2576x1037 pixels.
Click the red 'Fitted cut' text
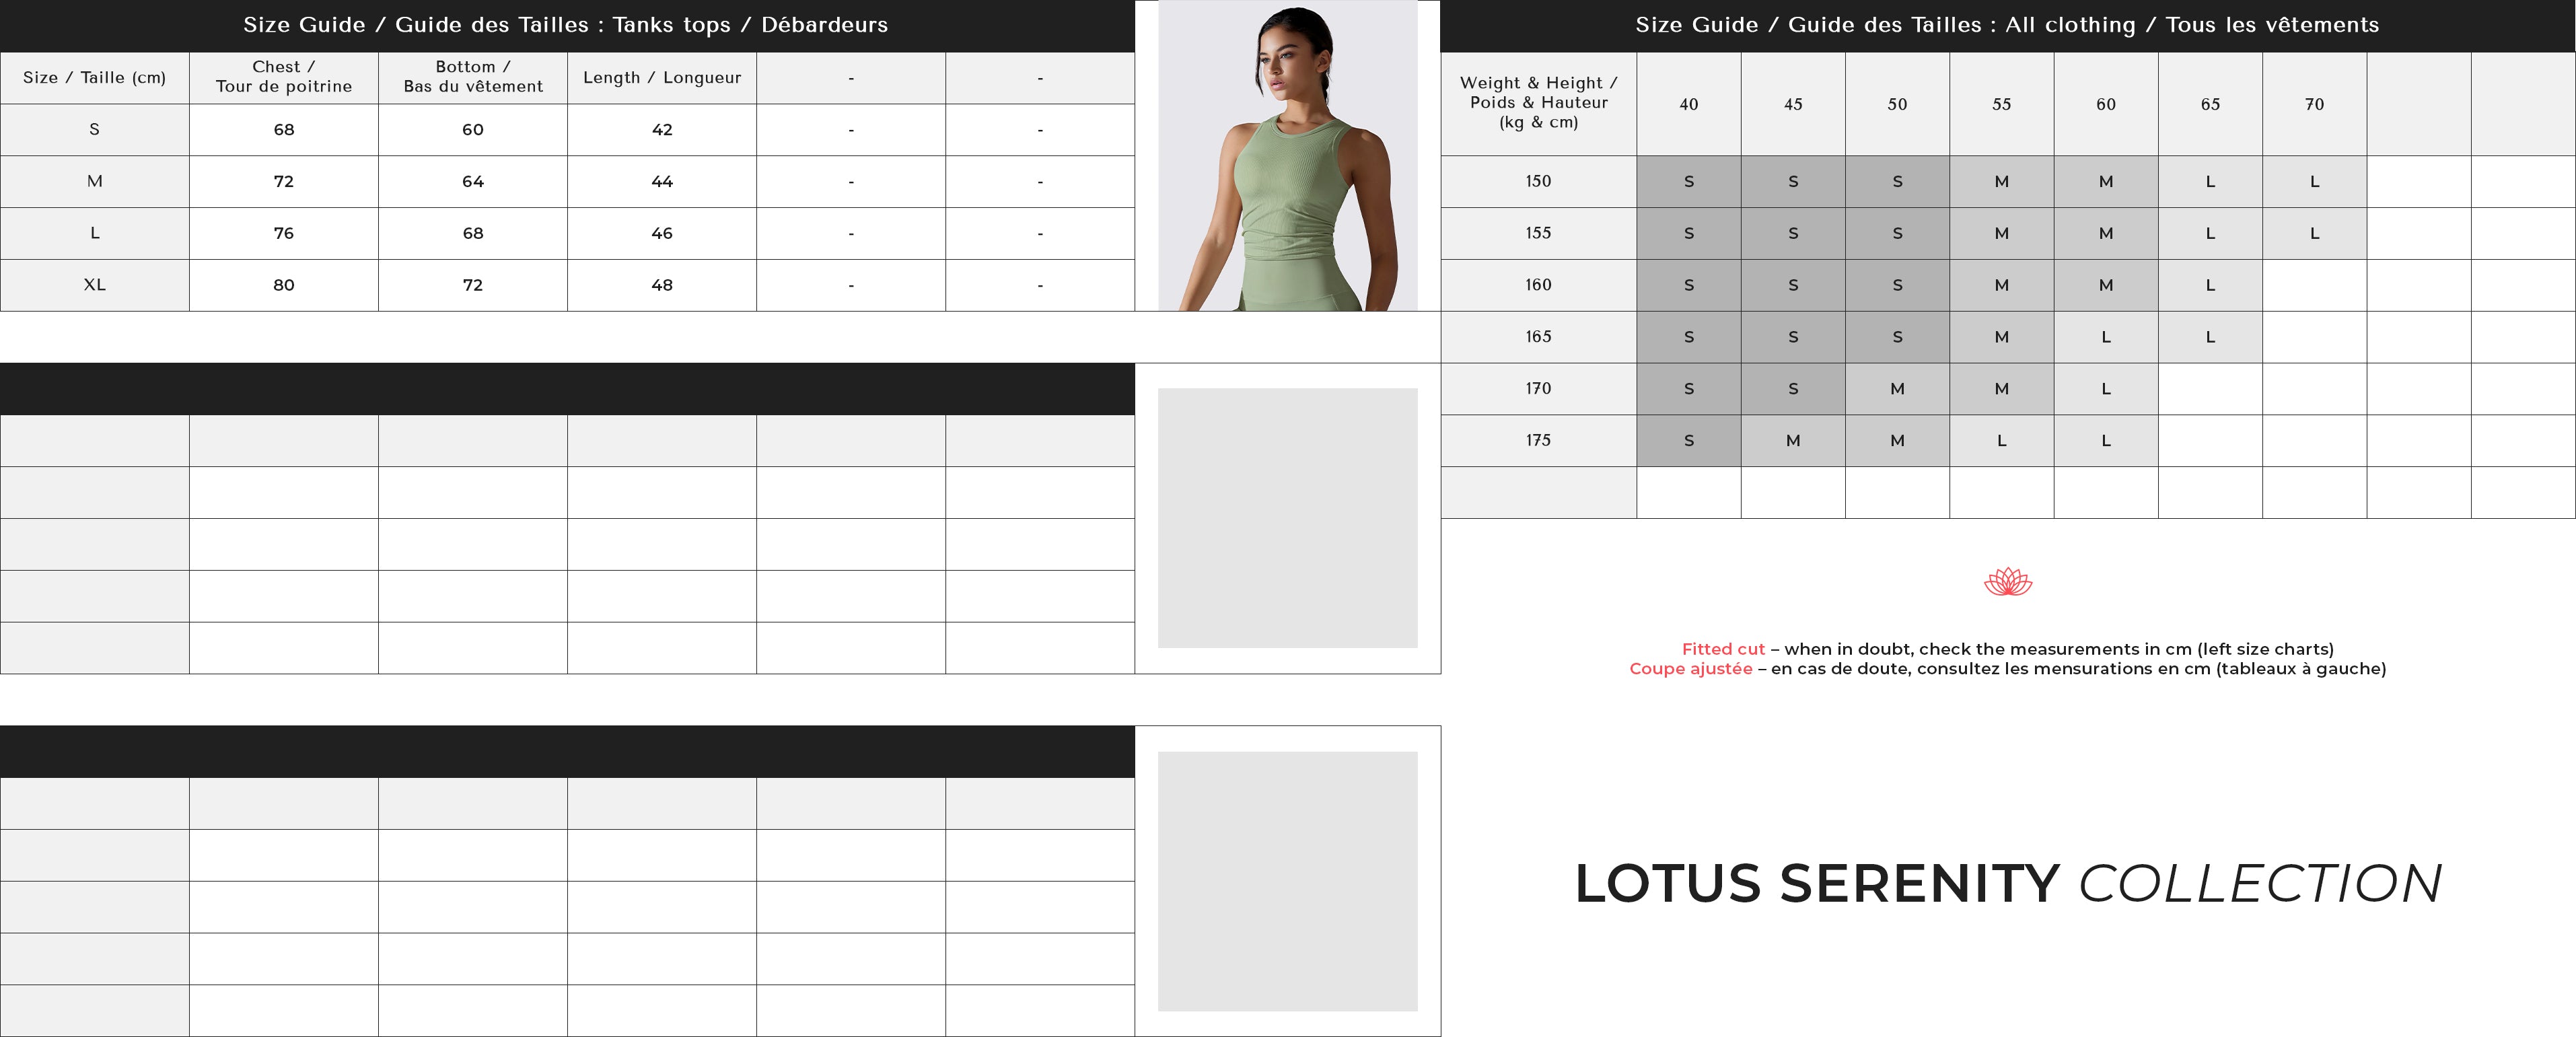click(1722, 649)
